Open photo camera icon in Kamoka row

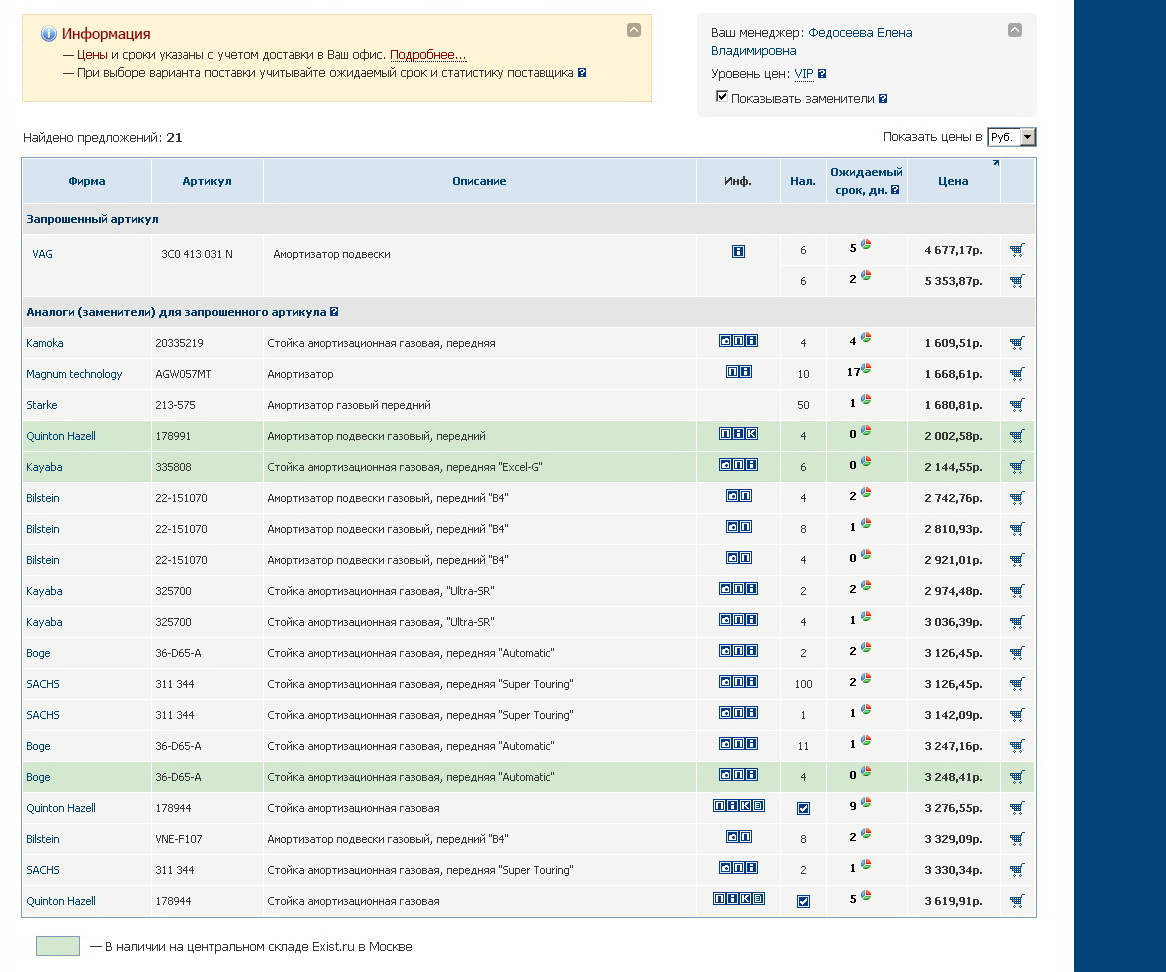726,341
